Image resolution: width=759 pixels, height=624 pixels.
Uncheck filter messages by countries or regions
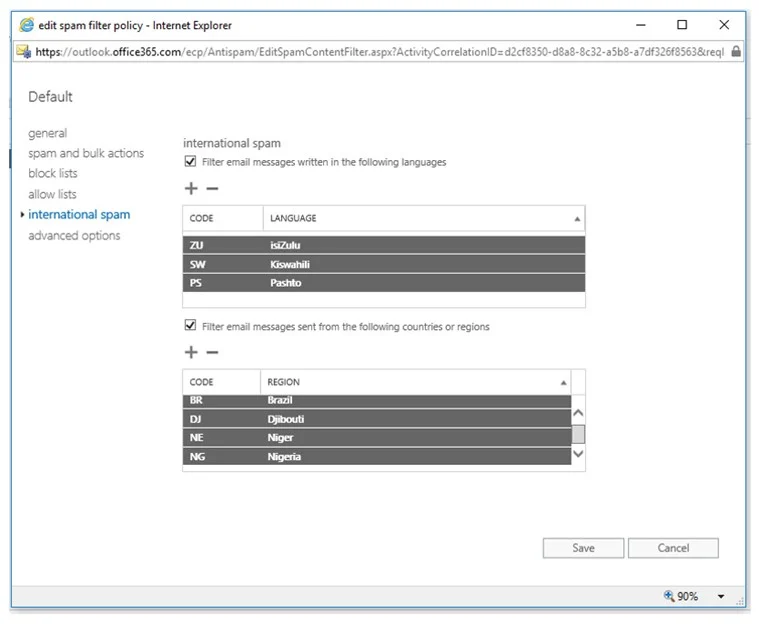[191, 326]
